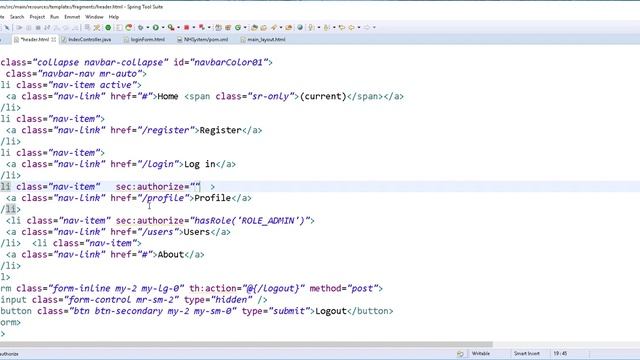Open the Run launch dropdown arrow
Viewport: 640px width, 360px height.
pos(163,27)
